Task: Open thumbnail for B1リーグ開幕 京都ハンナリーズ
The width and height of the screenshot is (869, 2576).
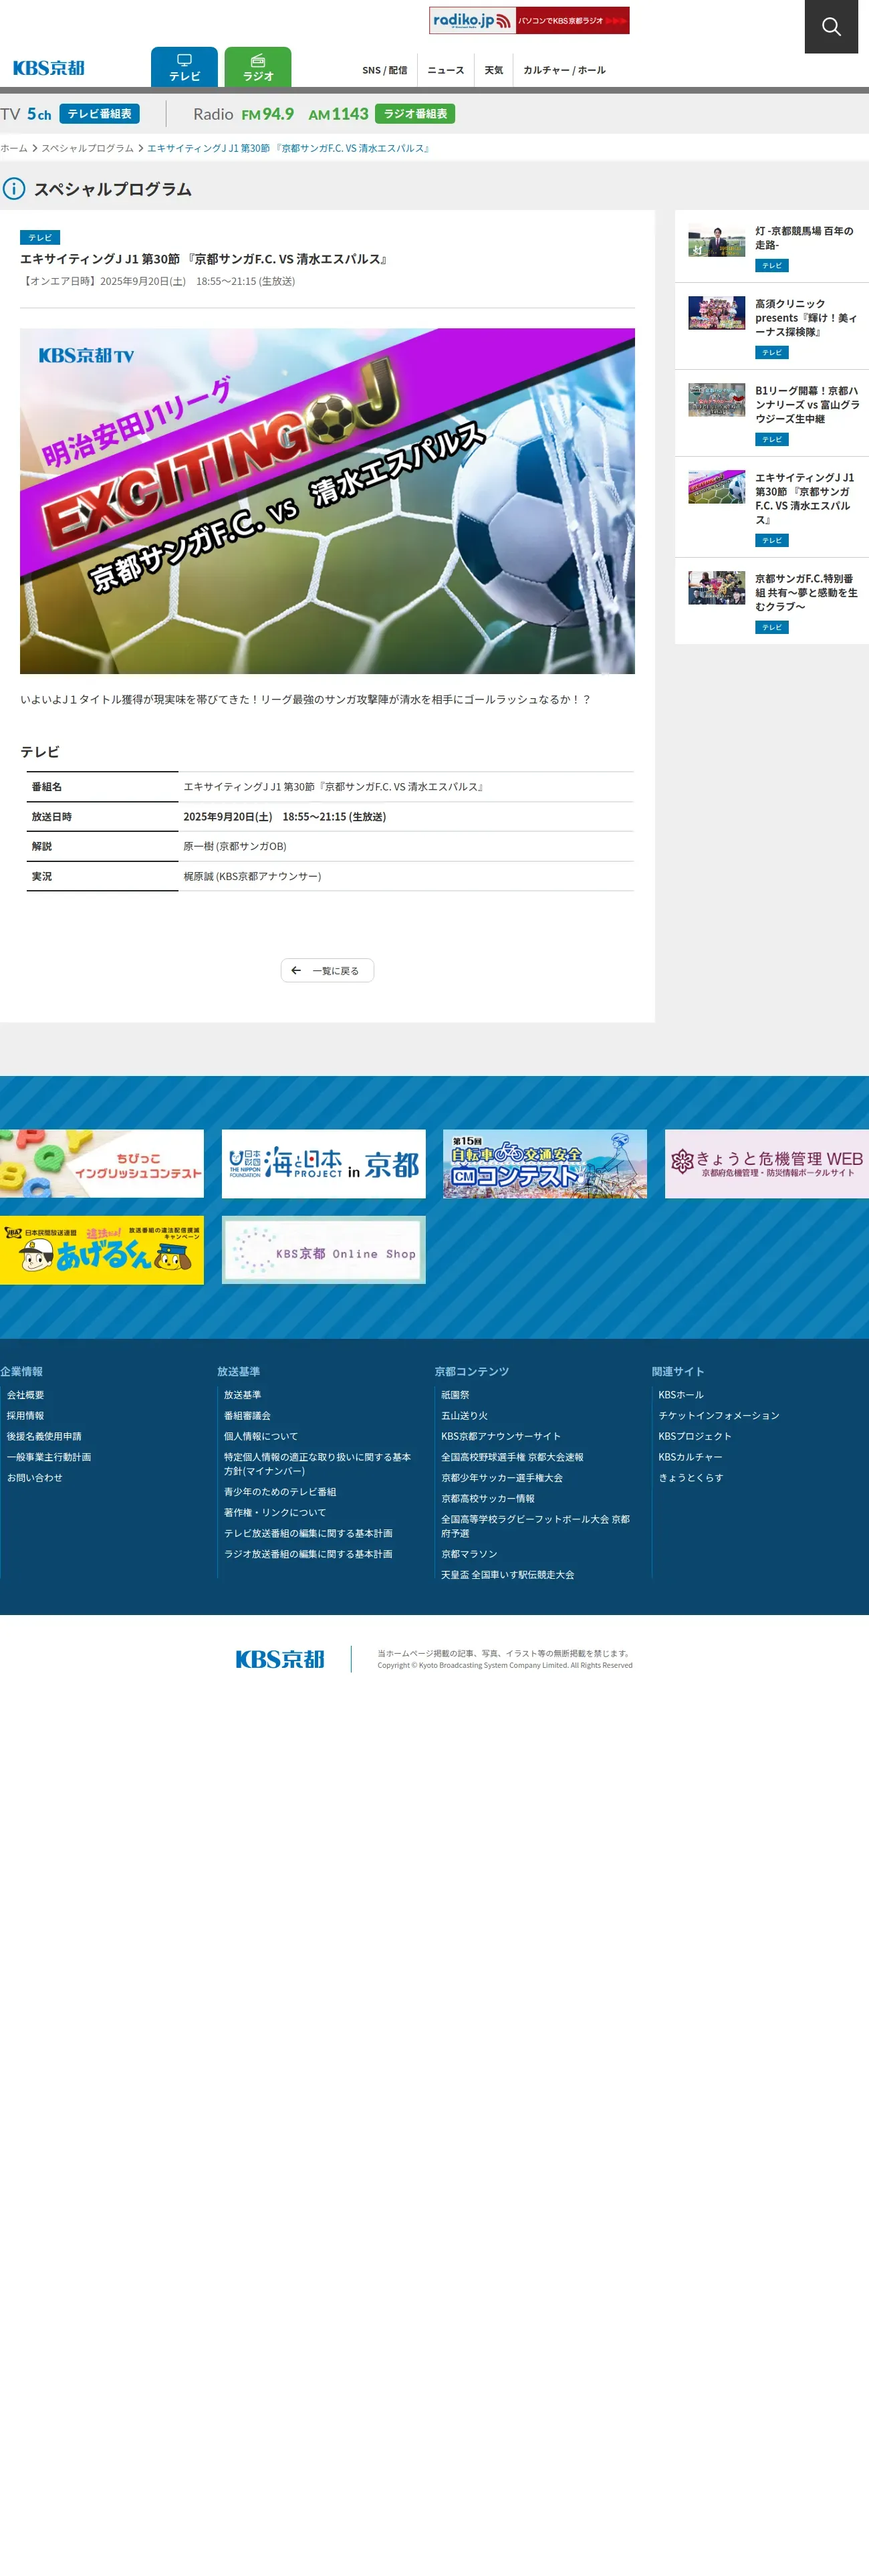Action: [716, 400]
